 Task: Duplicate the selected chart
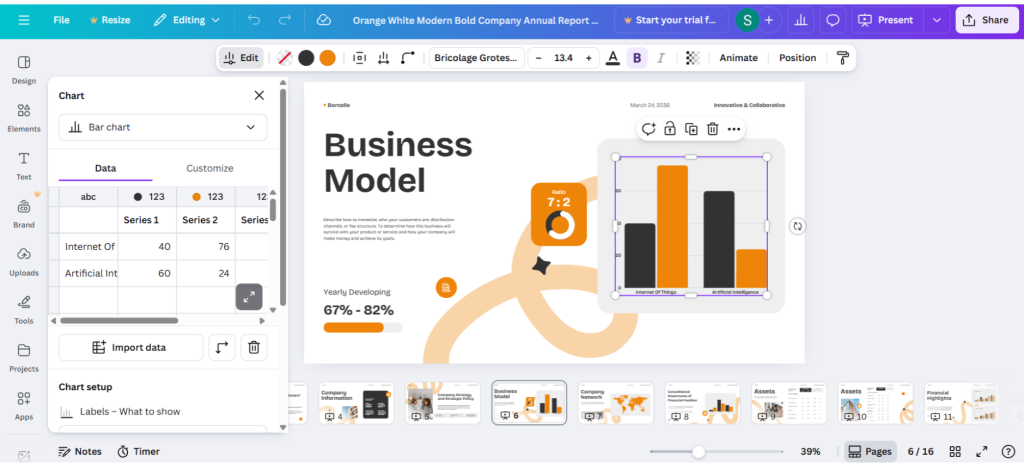[x=691, y=129]
